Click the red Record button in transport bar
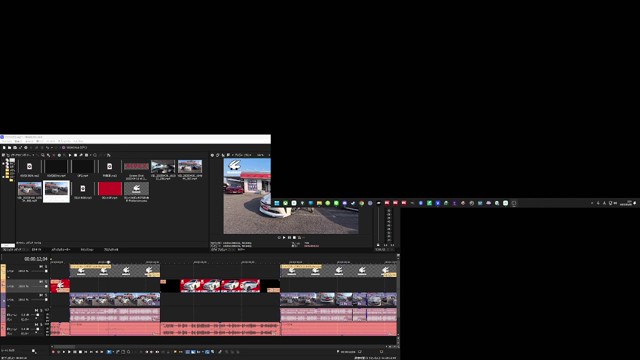Screen dimensions: 640x360 click(x=53, y=352)
